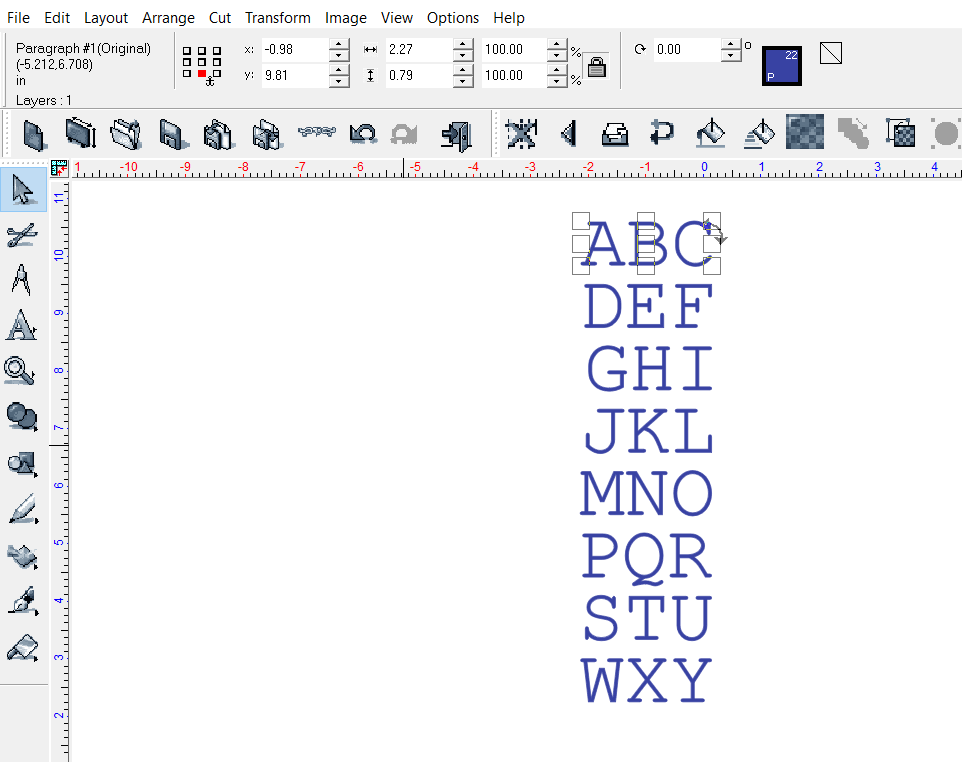Select the top-left anchor point in grid
The width and height of the screenshot is (962, 762).
pyautogui.click(x=188, y=50)
